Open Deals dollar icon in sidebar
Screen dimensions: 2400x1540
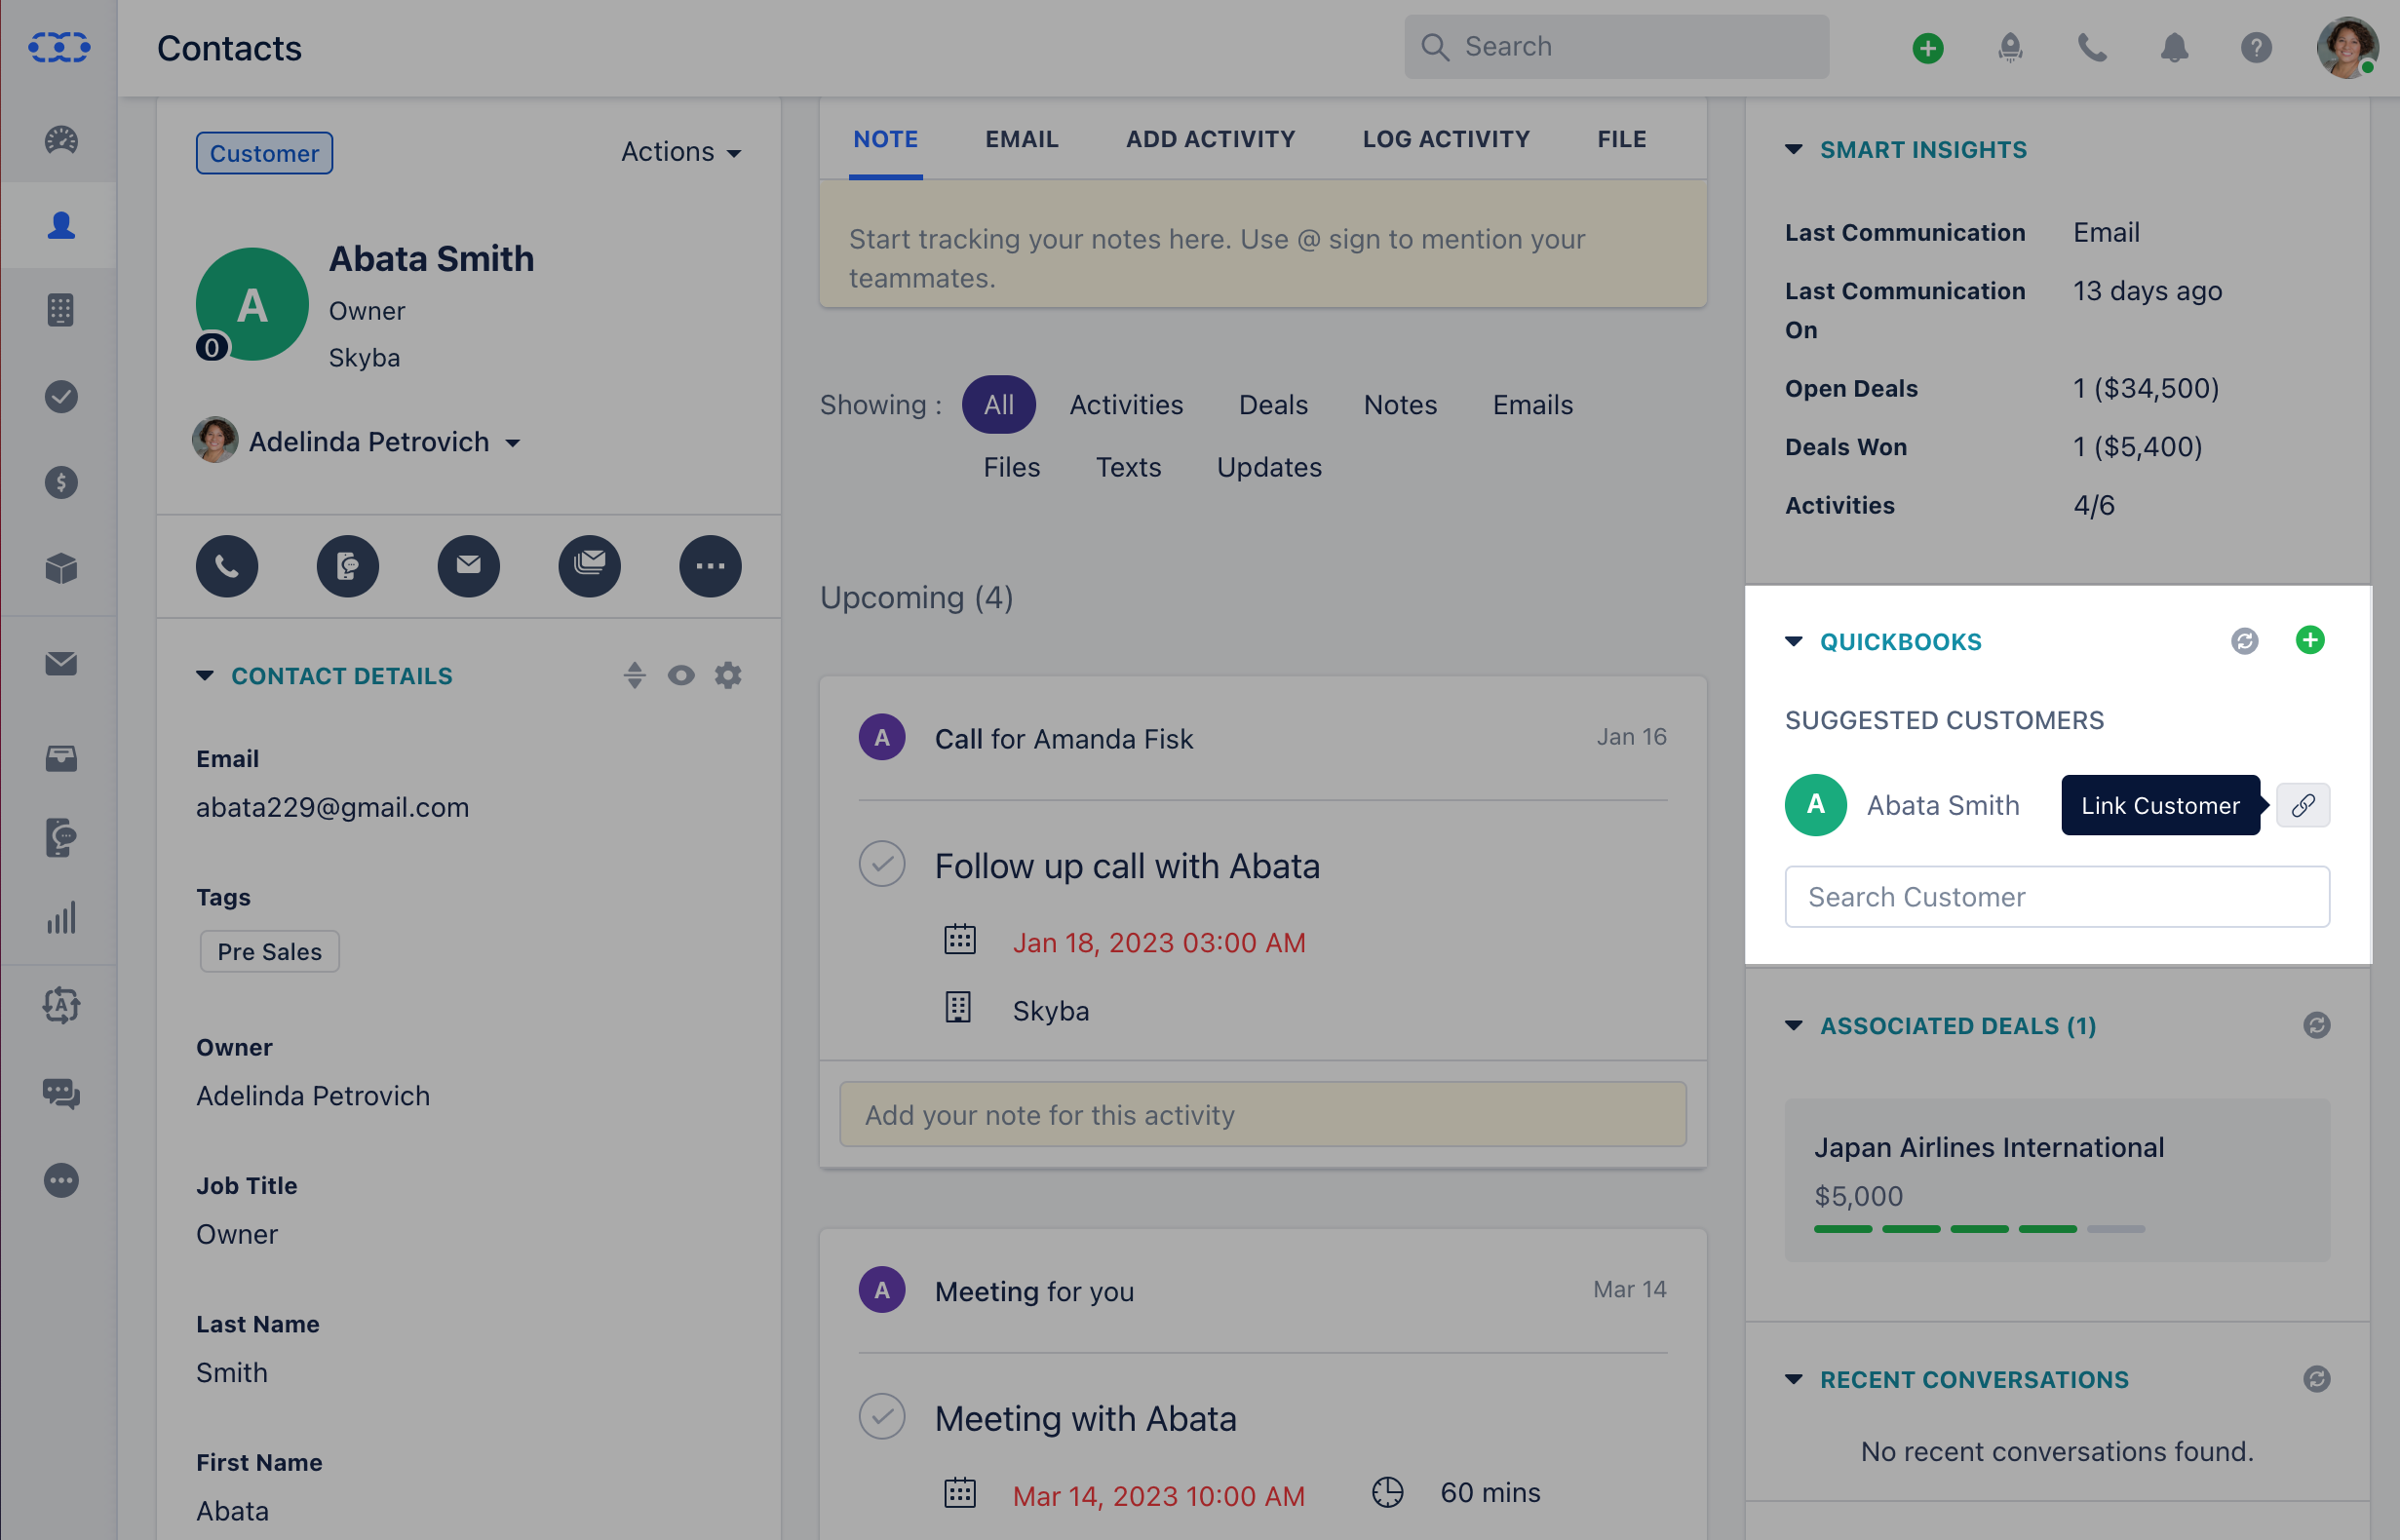[61, 483]
